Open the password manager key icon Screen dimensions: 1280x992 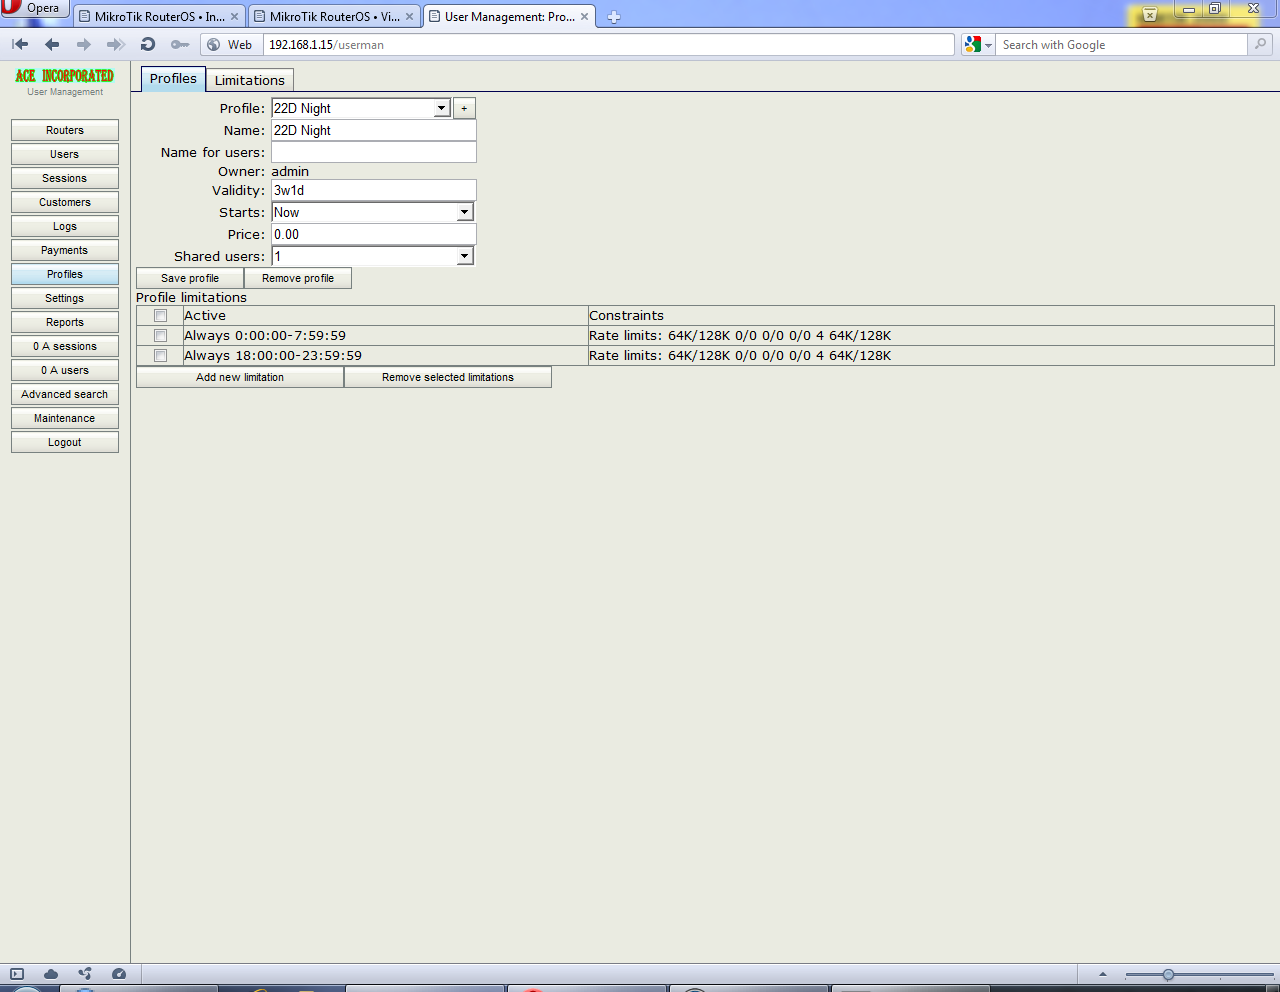click(x=180, y=44)
